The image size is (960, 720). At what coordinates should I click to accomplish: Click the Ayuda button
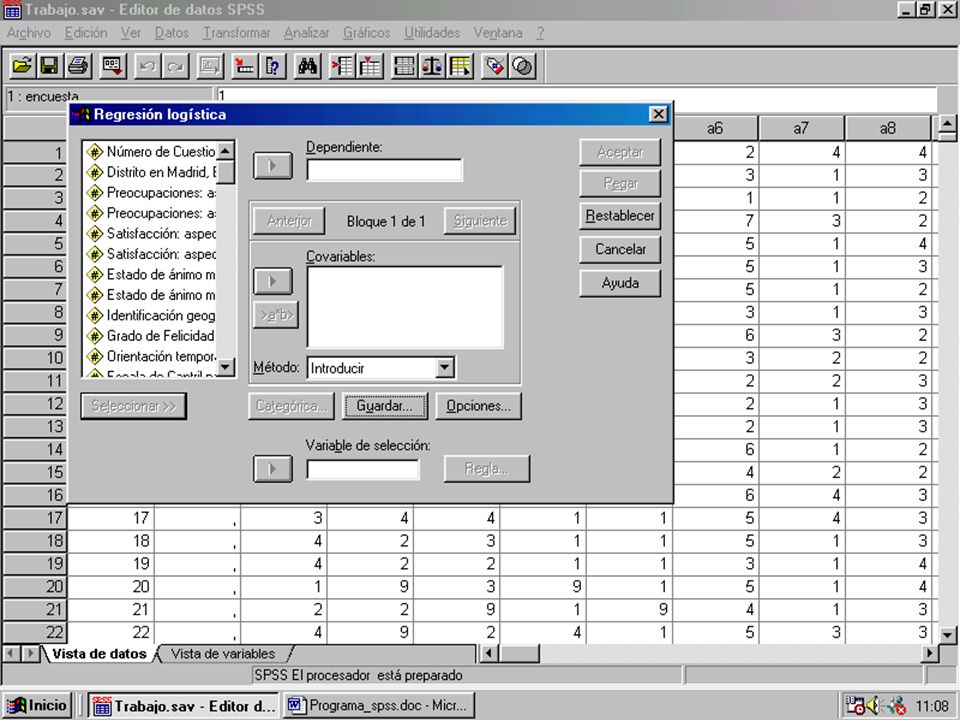click(x=620, y=283)
